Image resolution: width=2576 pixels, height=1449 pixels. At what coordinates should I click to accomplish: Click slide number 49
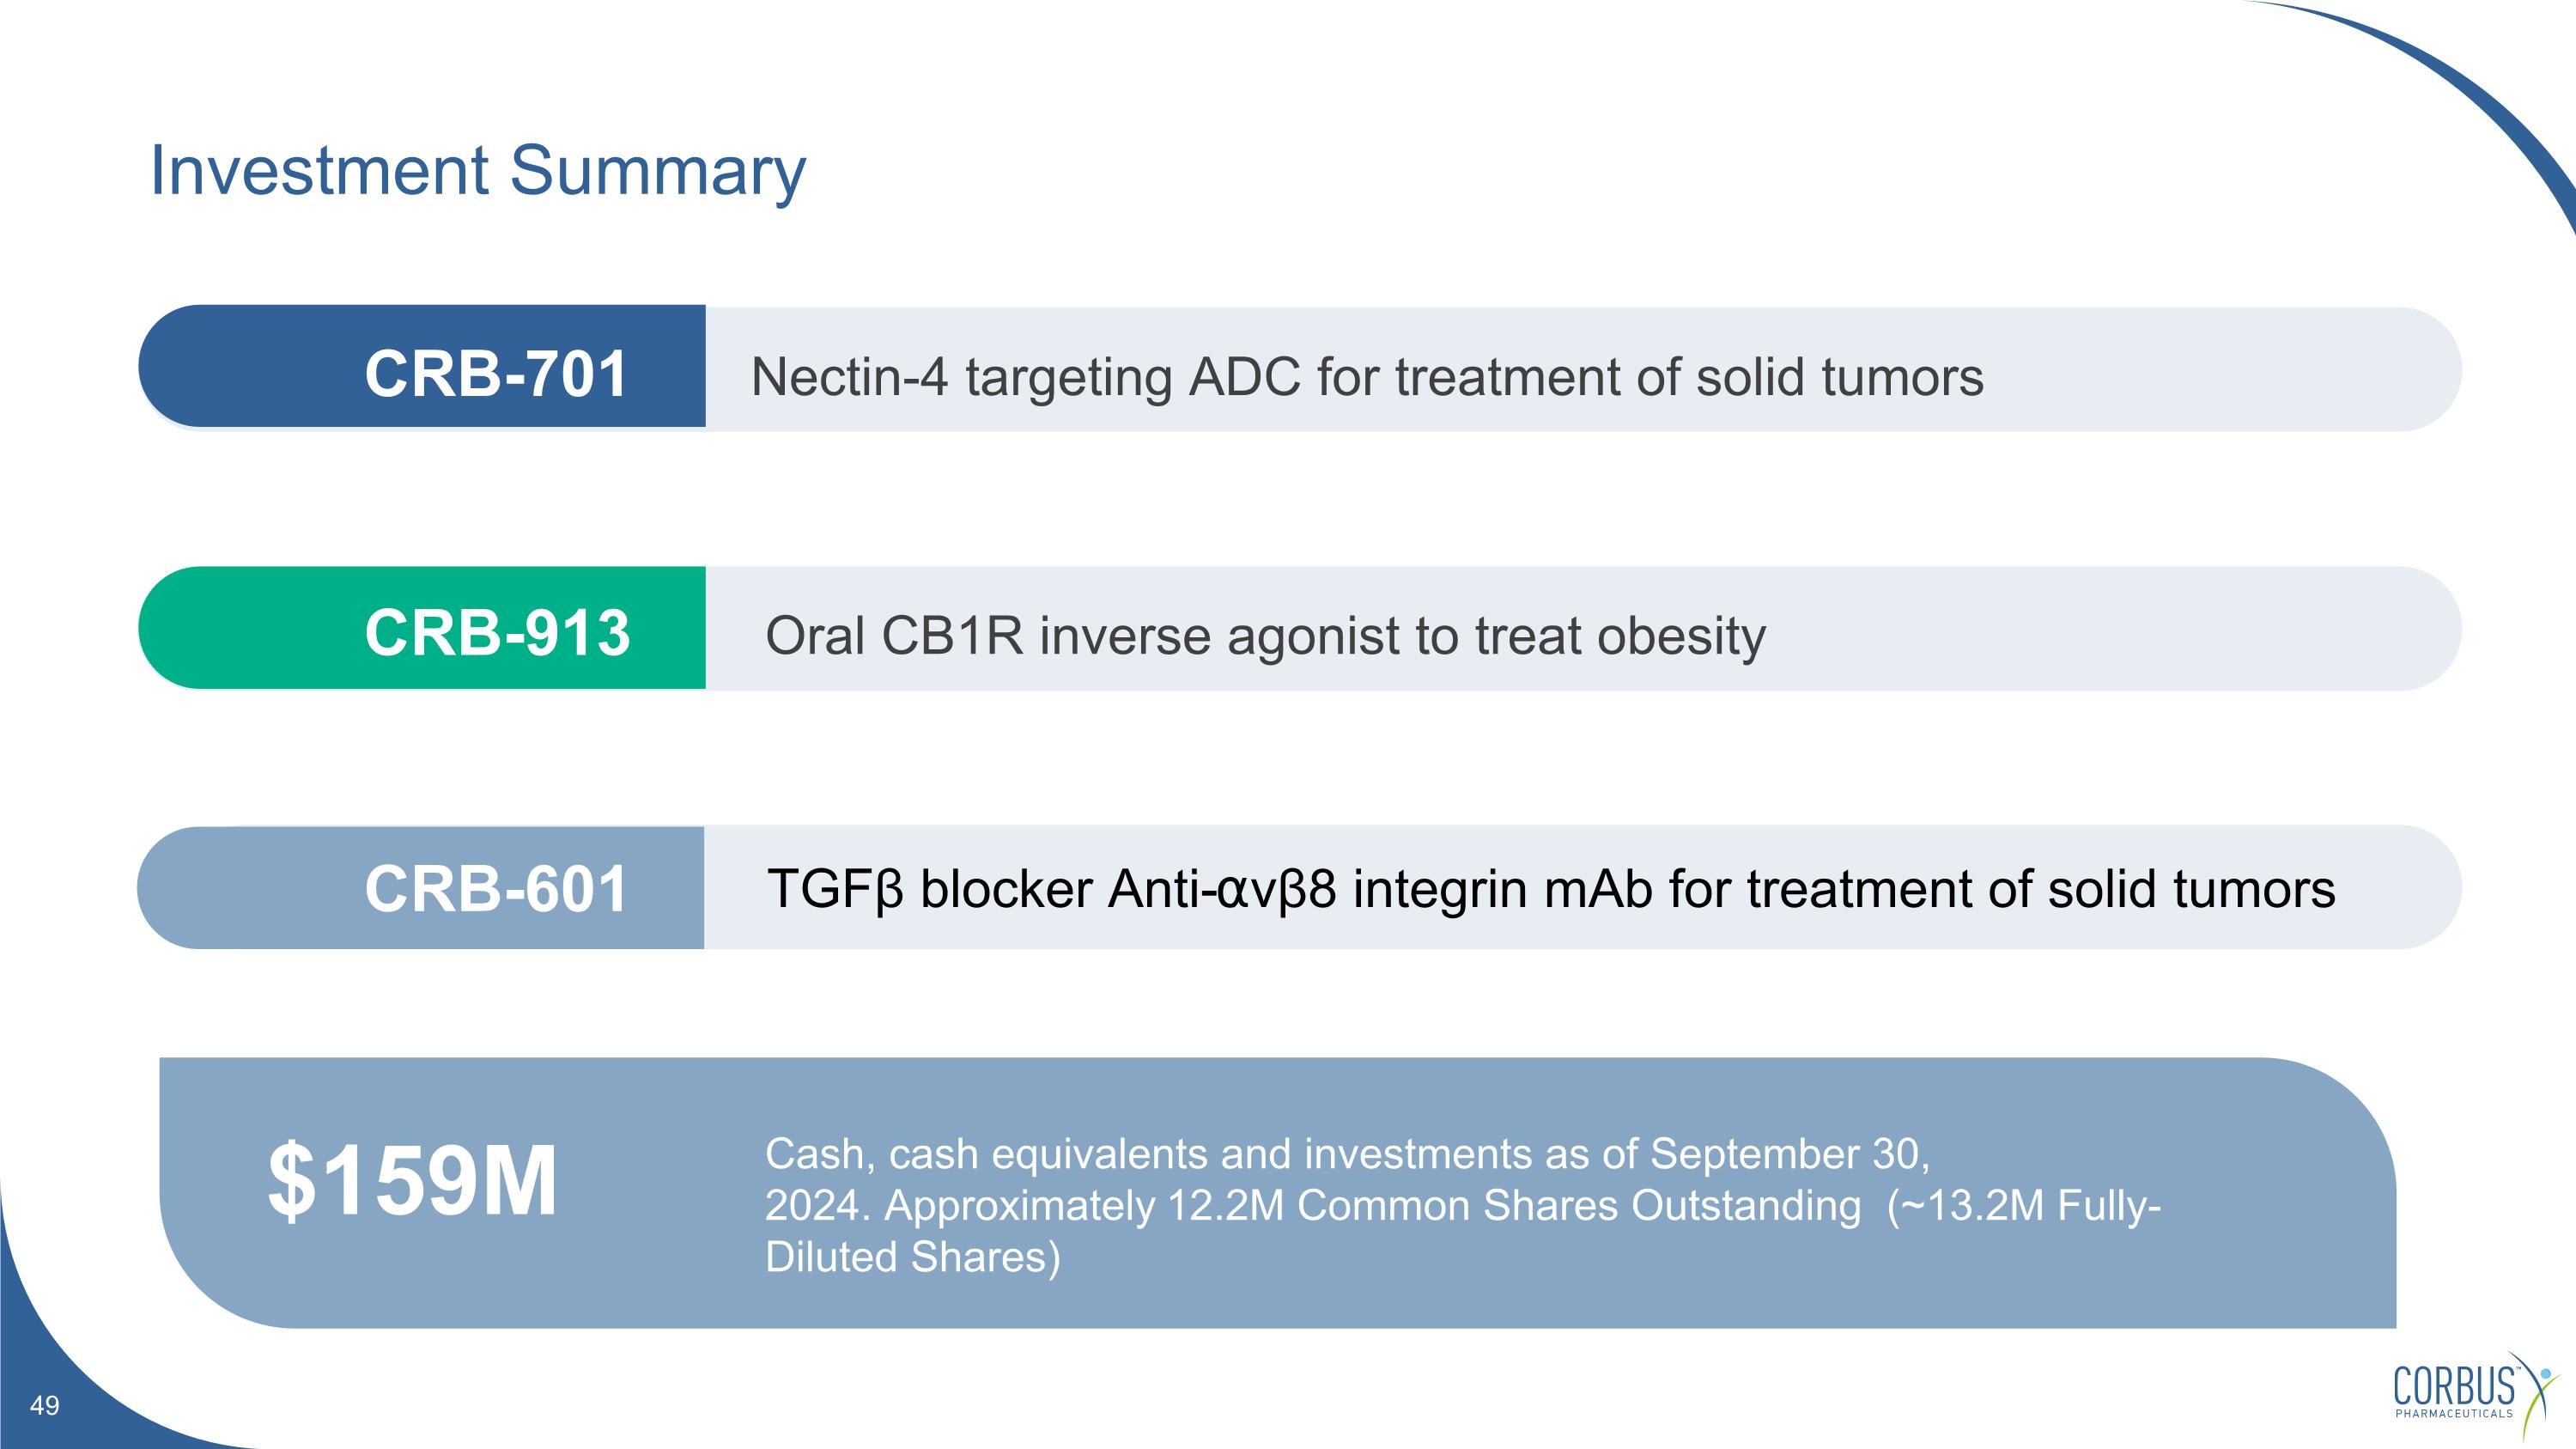click(44, 1406)
